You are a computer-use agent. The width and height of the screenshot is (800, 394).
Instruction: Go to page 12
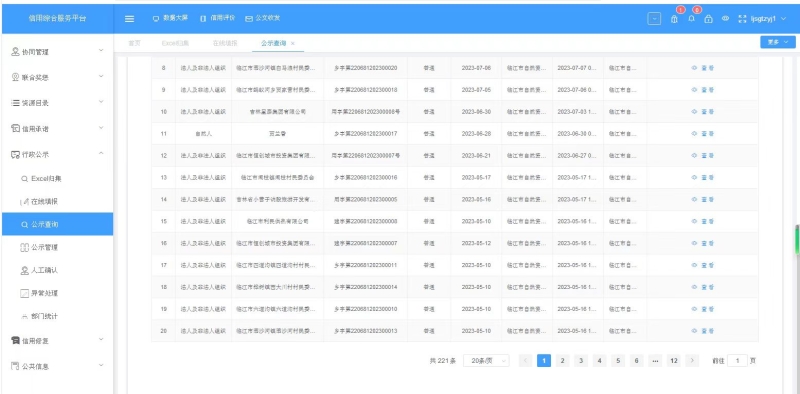point(674,361)
